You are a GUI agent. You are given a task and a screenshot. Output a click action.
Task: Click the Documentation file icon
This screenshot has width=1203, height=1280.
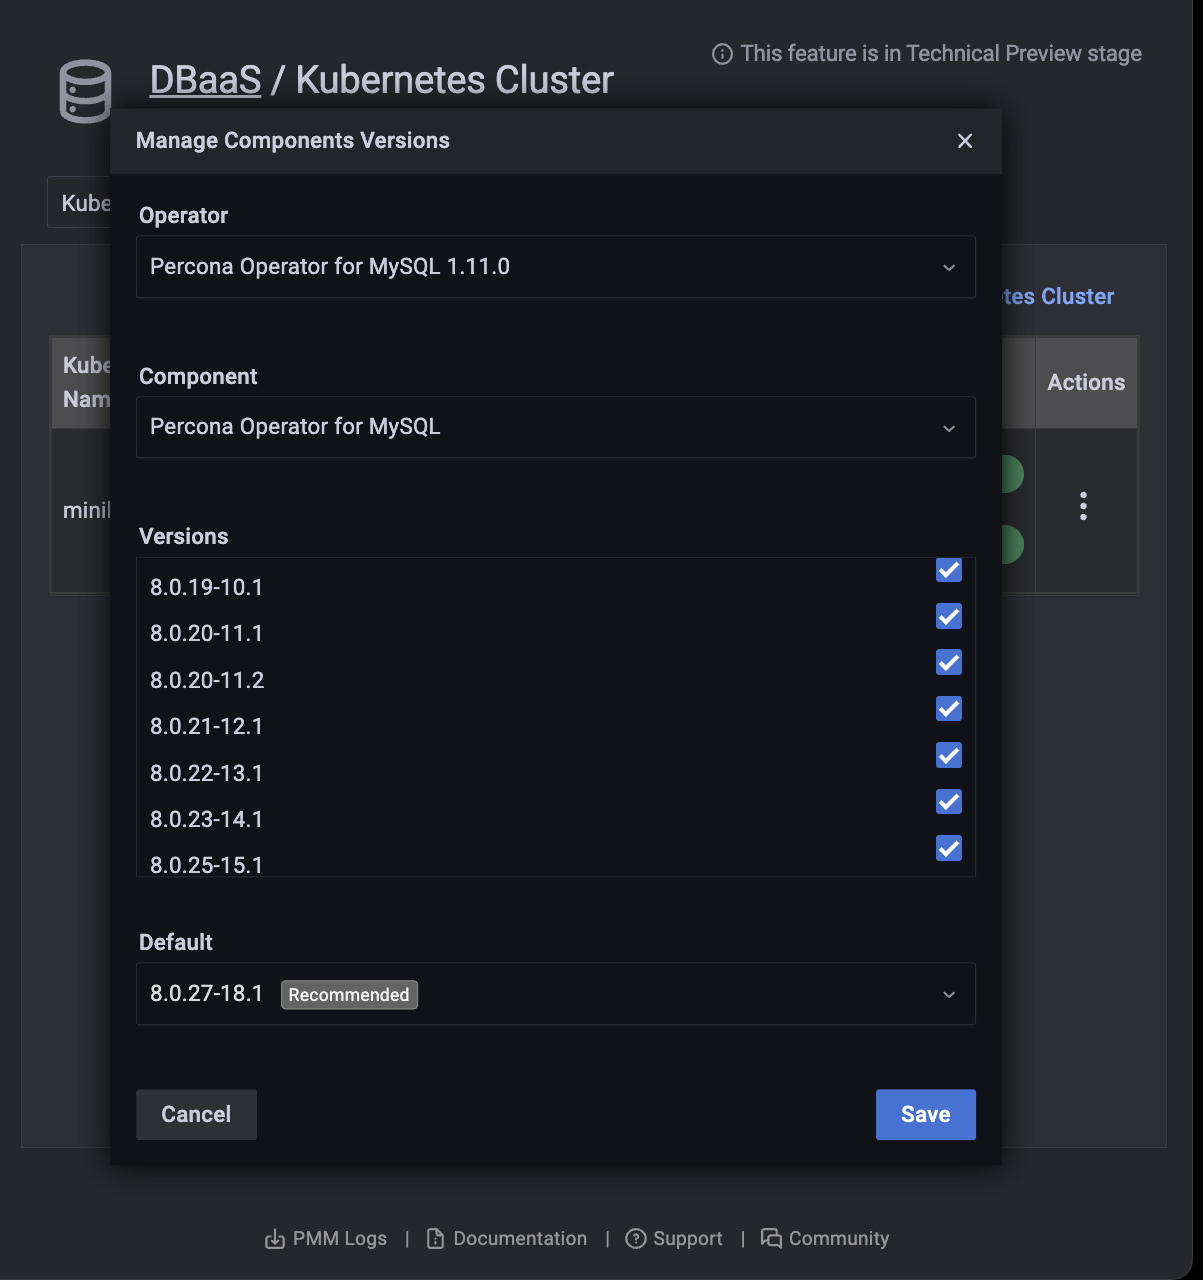[x=436, y=1239]
